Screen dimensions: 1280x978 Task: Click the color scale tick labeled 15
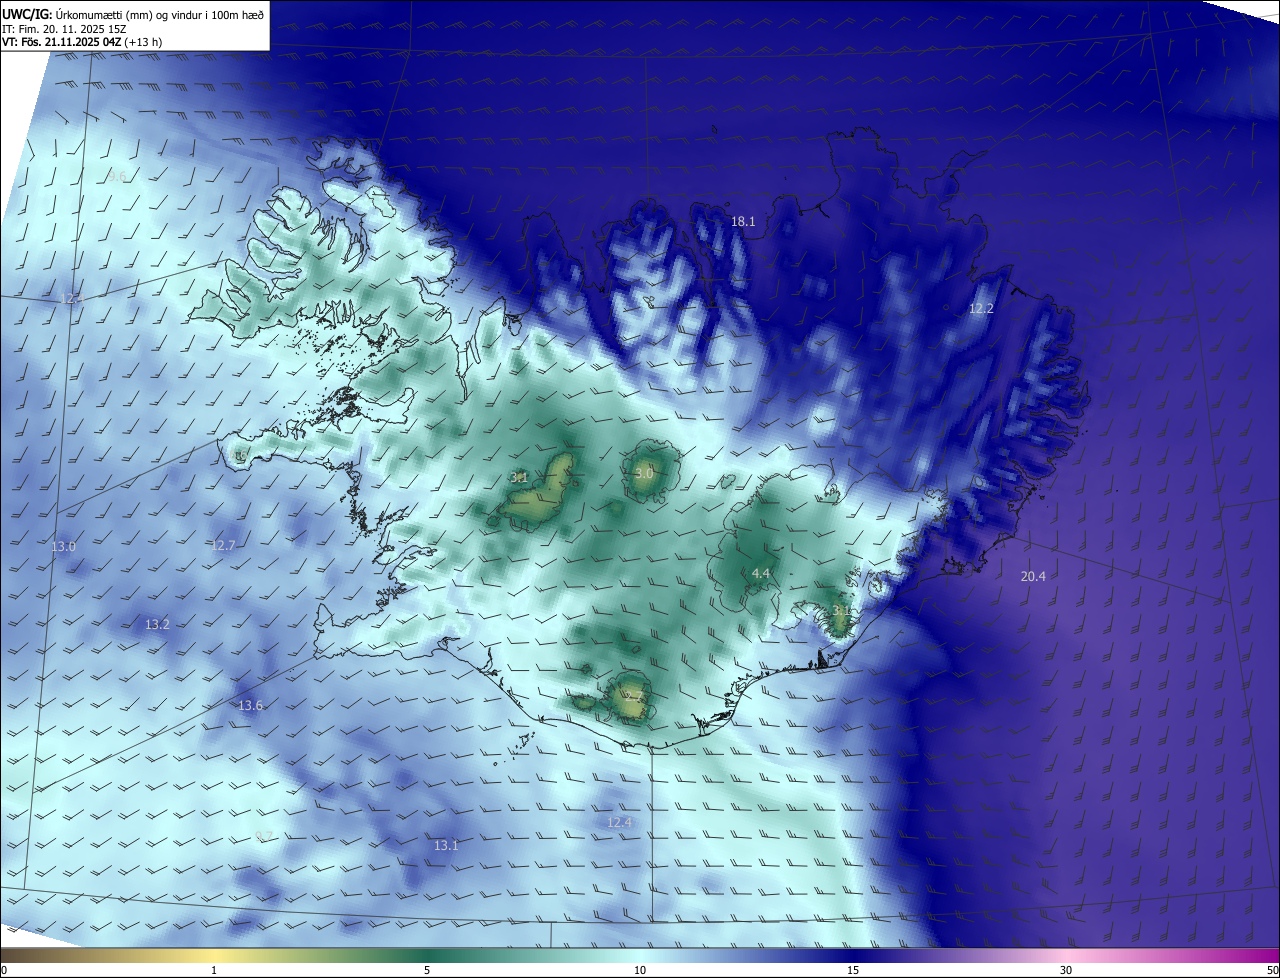click(x=853, y=970)
